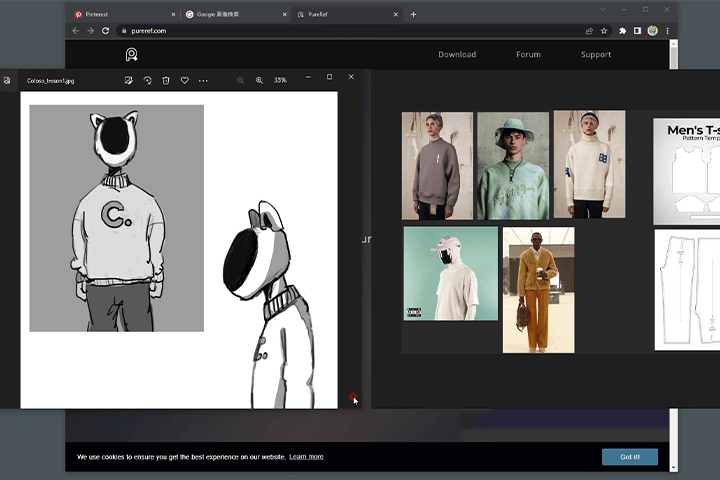
Task: Click the Photos app icon beside filename
Action: 7,80
